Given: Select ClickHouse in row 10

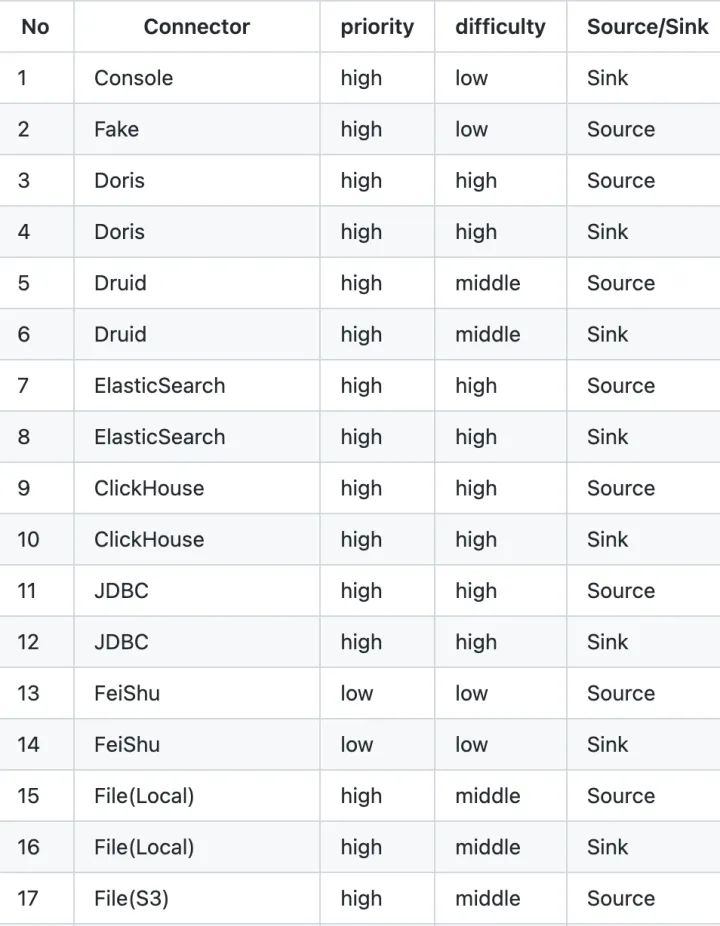Looking at the screenshot, I should [149, 539].
